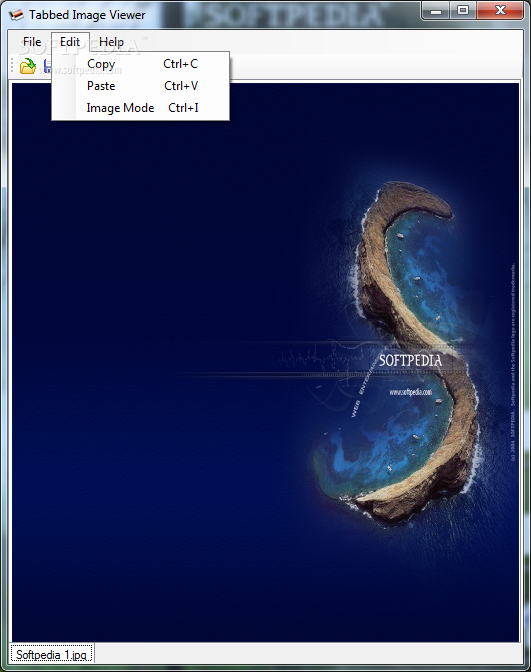
Task: Close the open Edit menu
Action: click(70, 42)
